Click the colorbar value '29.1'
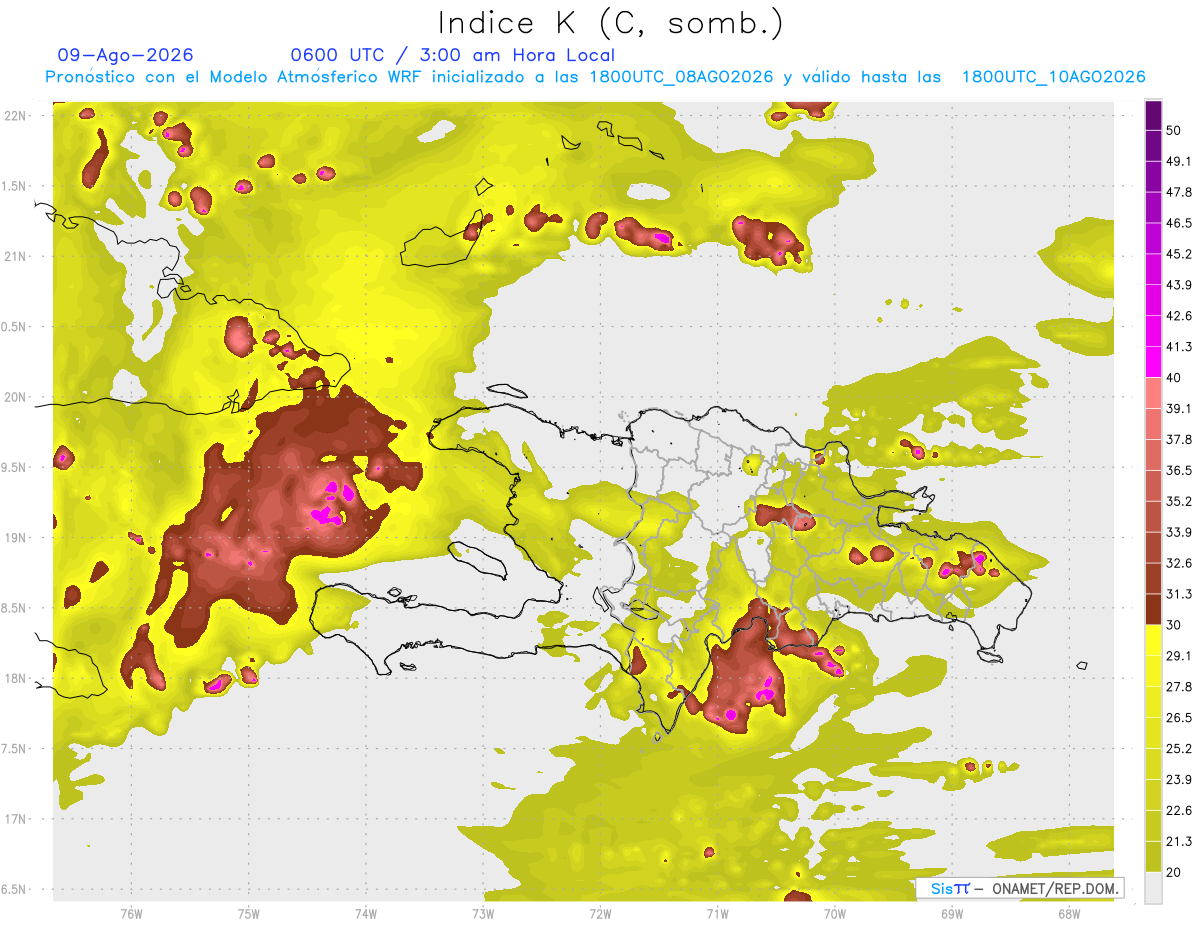Image resolution: width=1200 pixels, height=927 pixels. 1179,656
